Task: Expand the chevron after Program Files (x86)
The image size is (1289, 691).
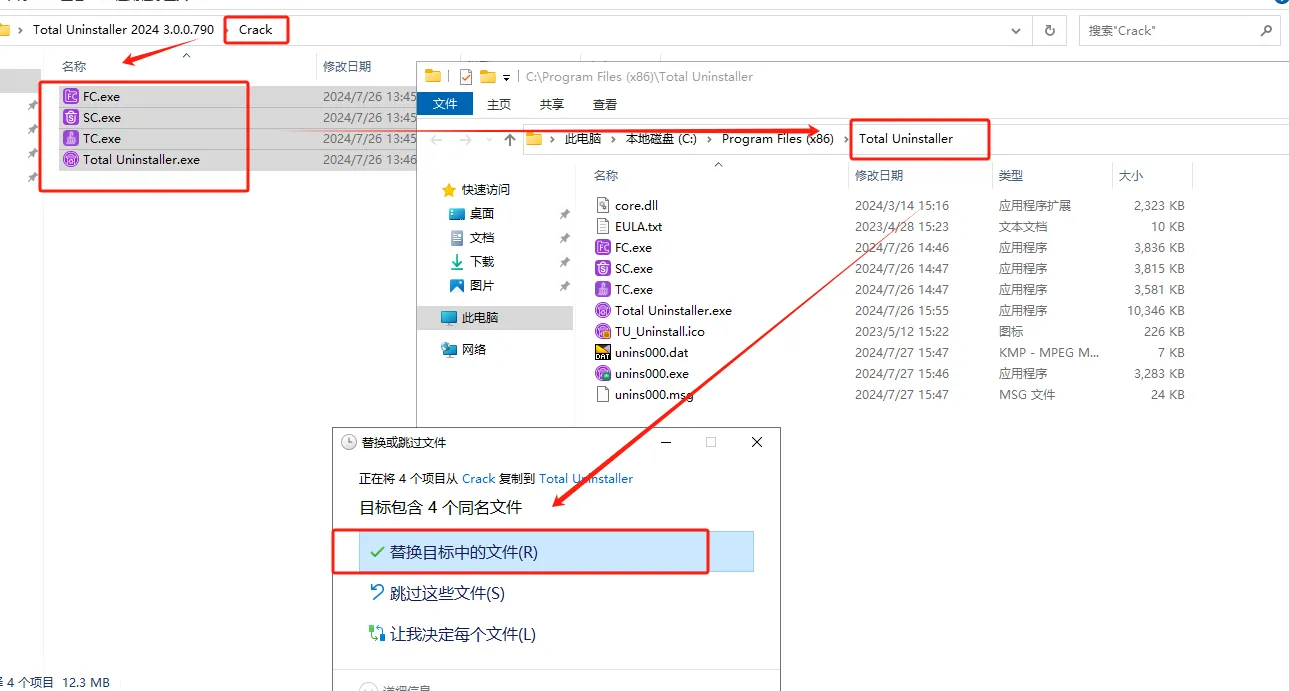Action: coord(846,139)
